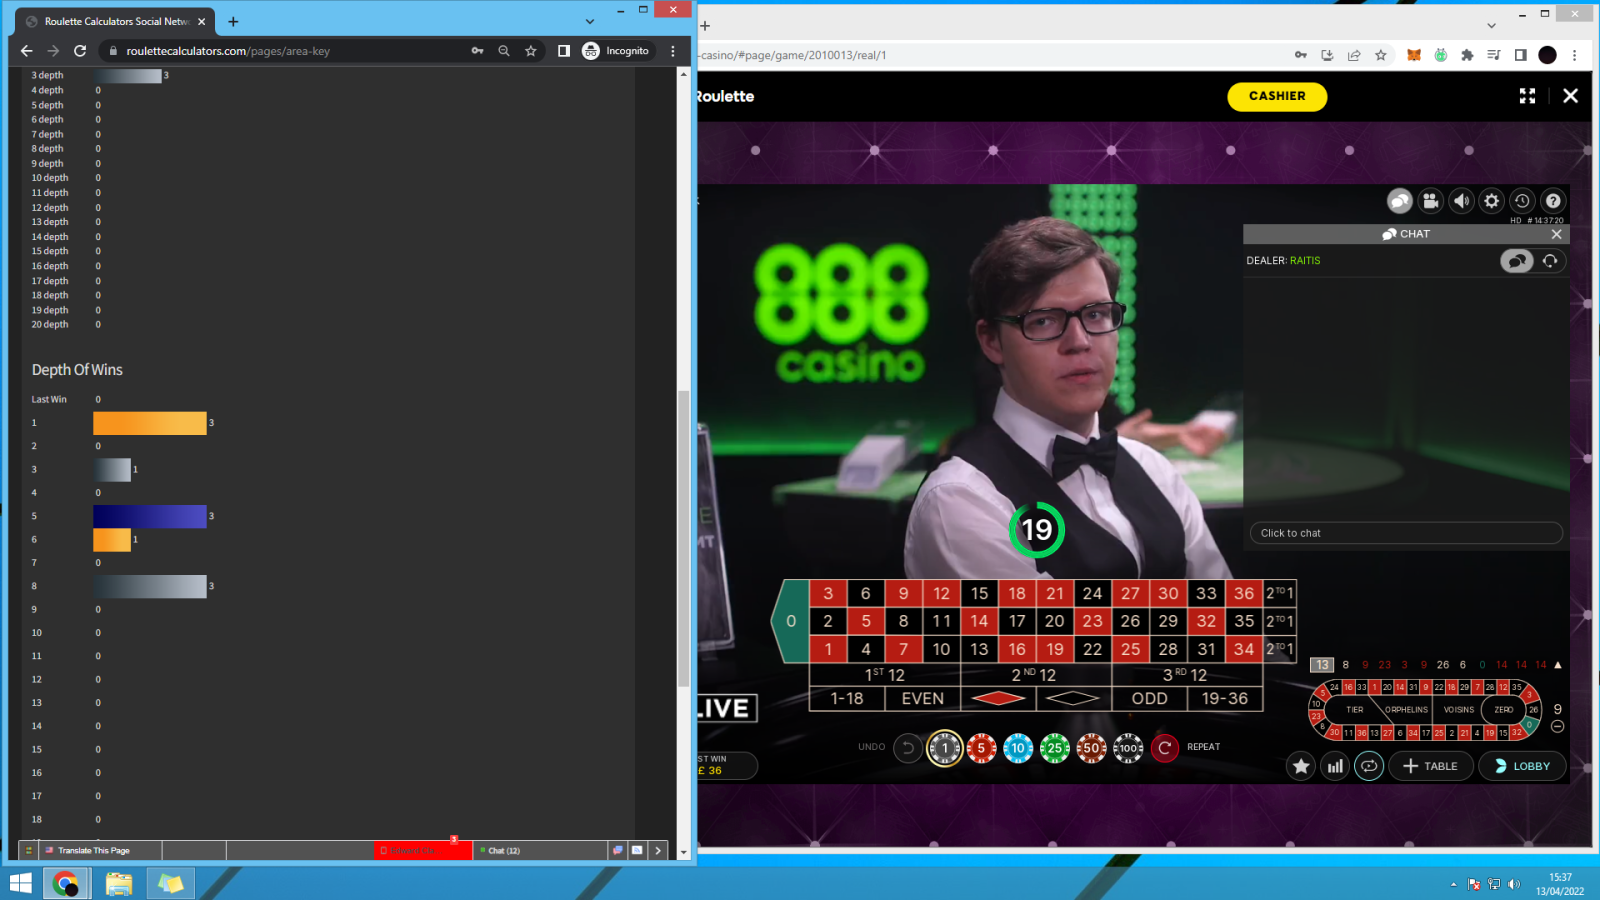Click the minus neighbour count stepper
The height and width of the screenshot is (900, 1600).
coord(1558,727)
